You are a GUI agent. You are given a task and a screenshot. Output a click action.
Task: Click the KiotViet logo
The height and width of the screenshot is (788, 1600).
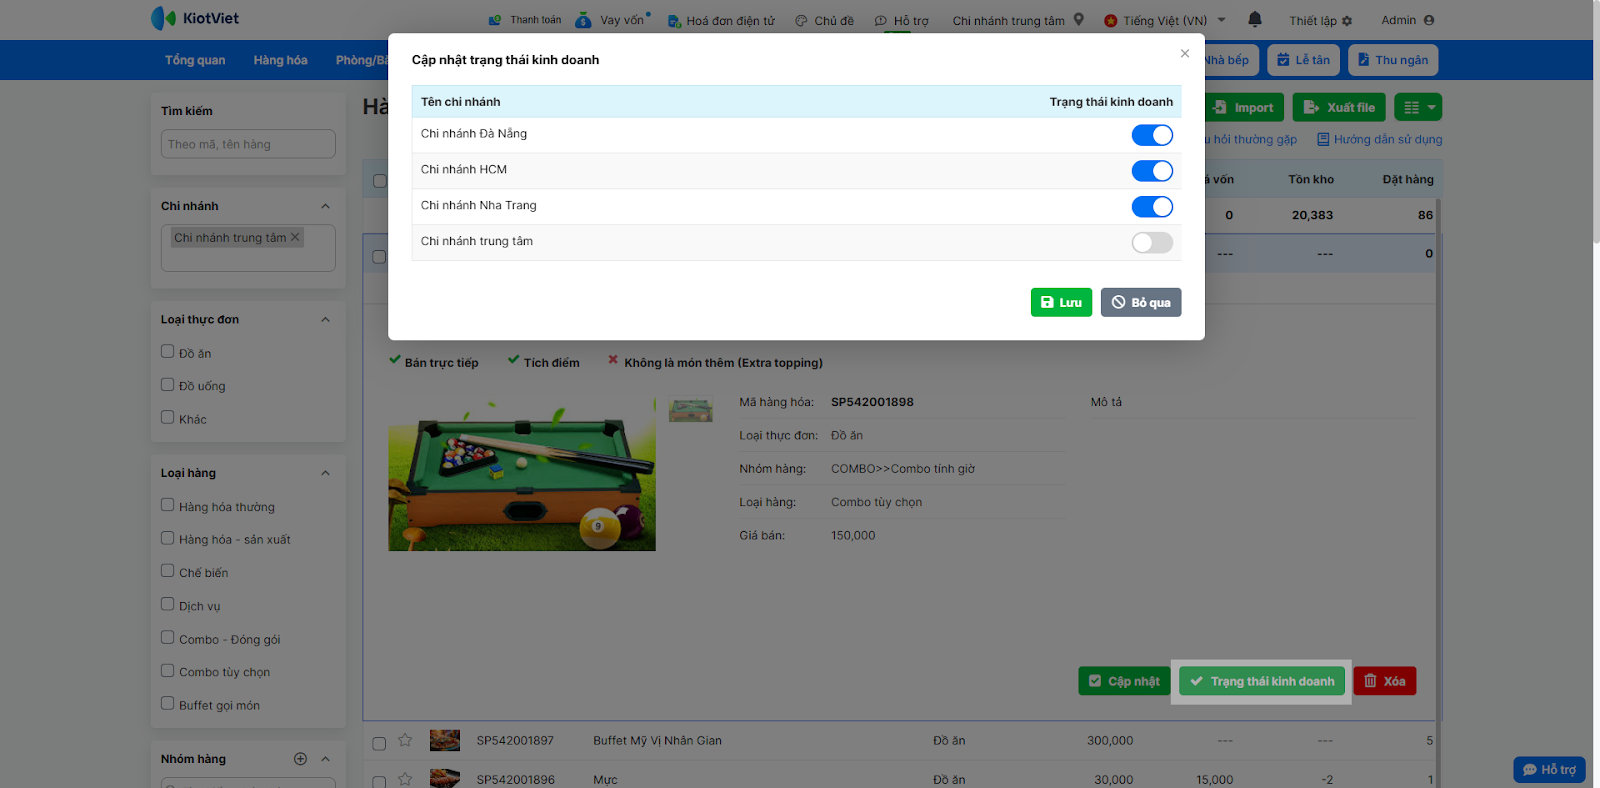point(194,18)
